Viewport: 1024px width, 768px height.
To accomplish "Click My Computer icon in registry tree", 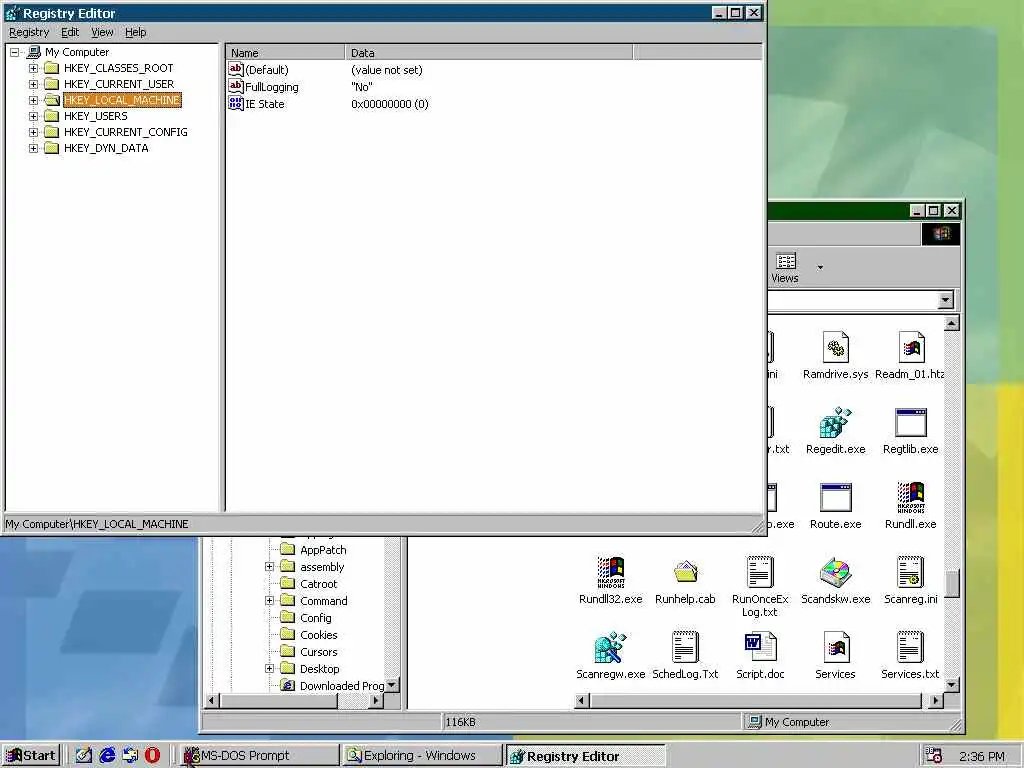I will [33, 52].
